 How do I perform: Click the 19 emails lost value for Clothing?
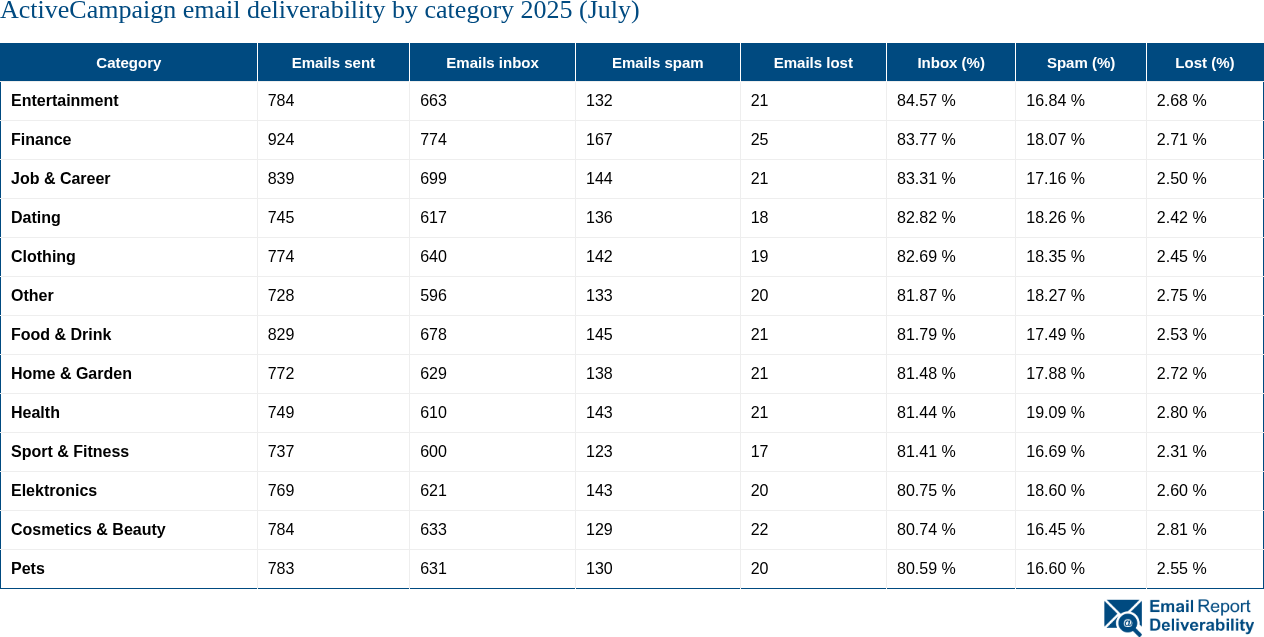tap(760, 257)
